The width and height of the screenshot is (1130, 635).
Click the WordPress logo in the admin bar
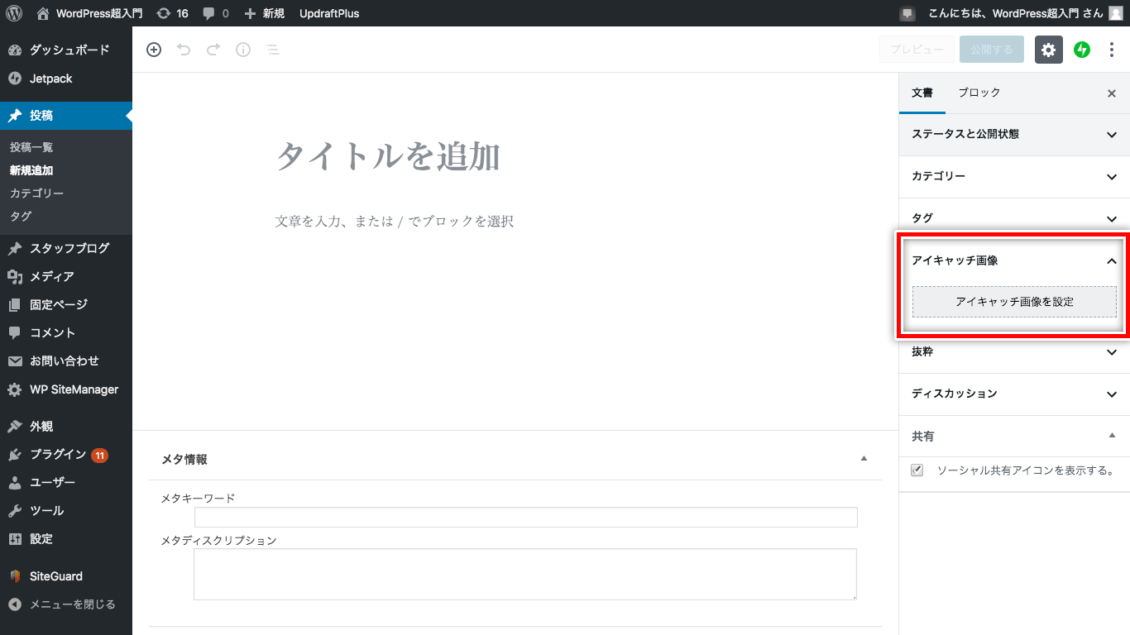click(x=13, y=13)
